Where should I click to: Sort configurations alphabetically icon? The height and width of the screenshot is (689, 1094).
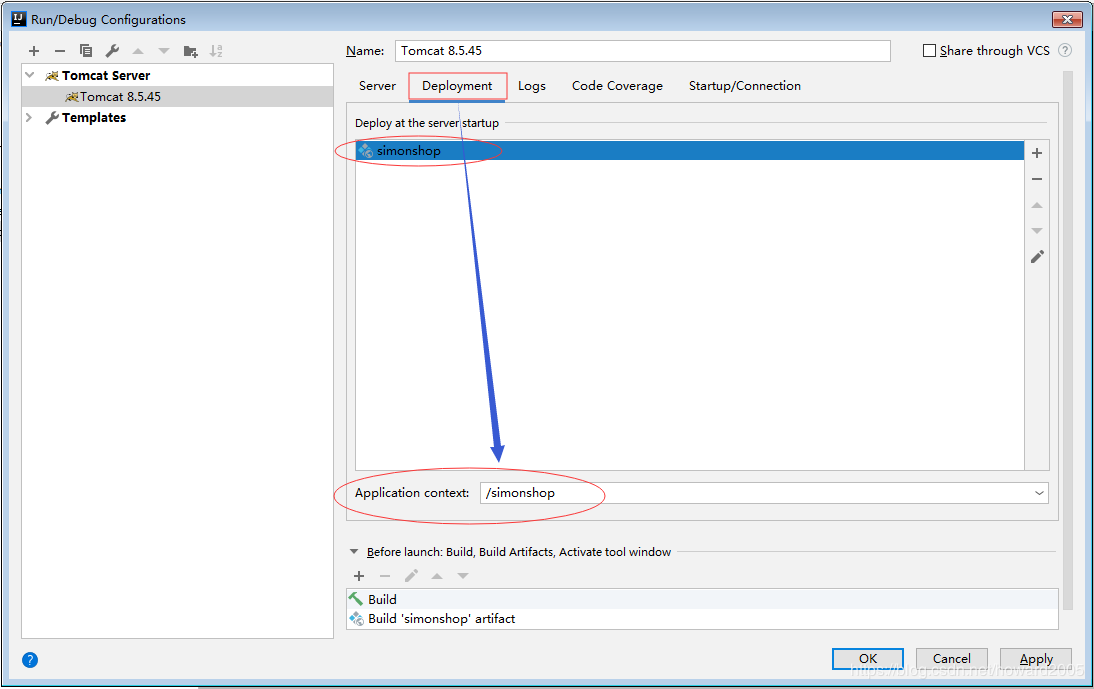(x=216, y=51)
